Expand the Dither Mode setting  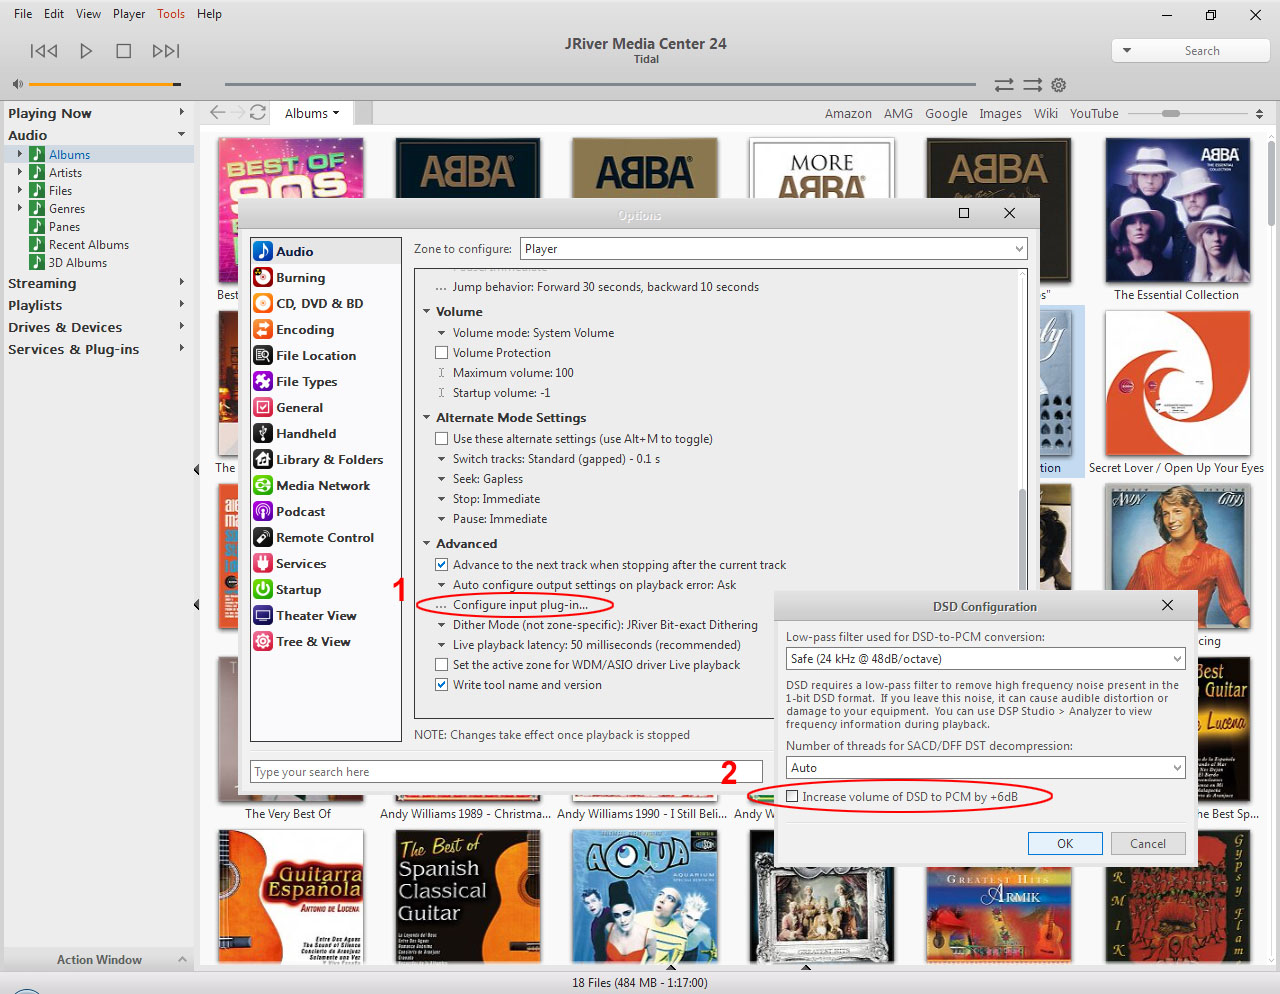(x=441, y=625)
